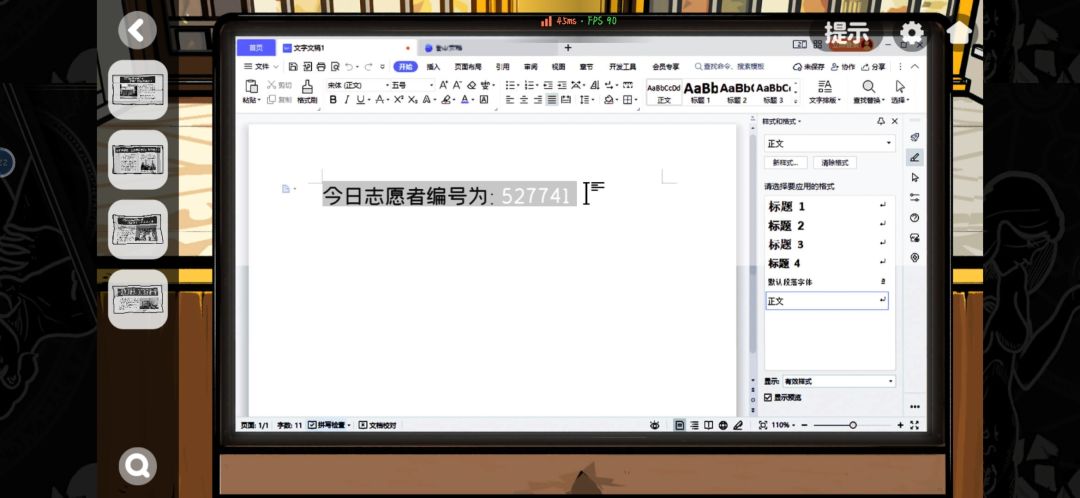This screenshot has width=1080, height=498.
Task: Switch to the 首页 Home page tab
Action: pos(256,48)
